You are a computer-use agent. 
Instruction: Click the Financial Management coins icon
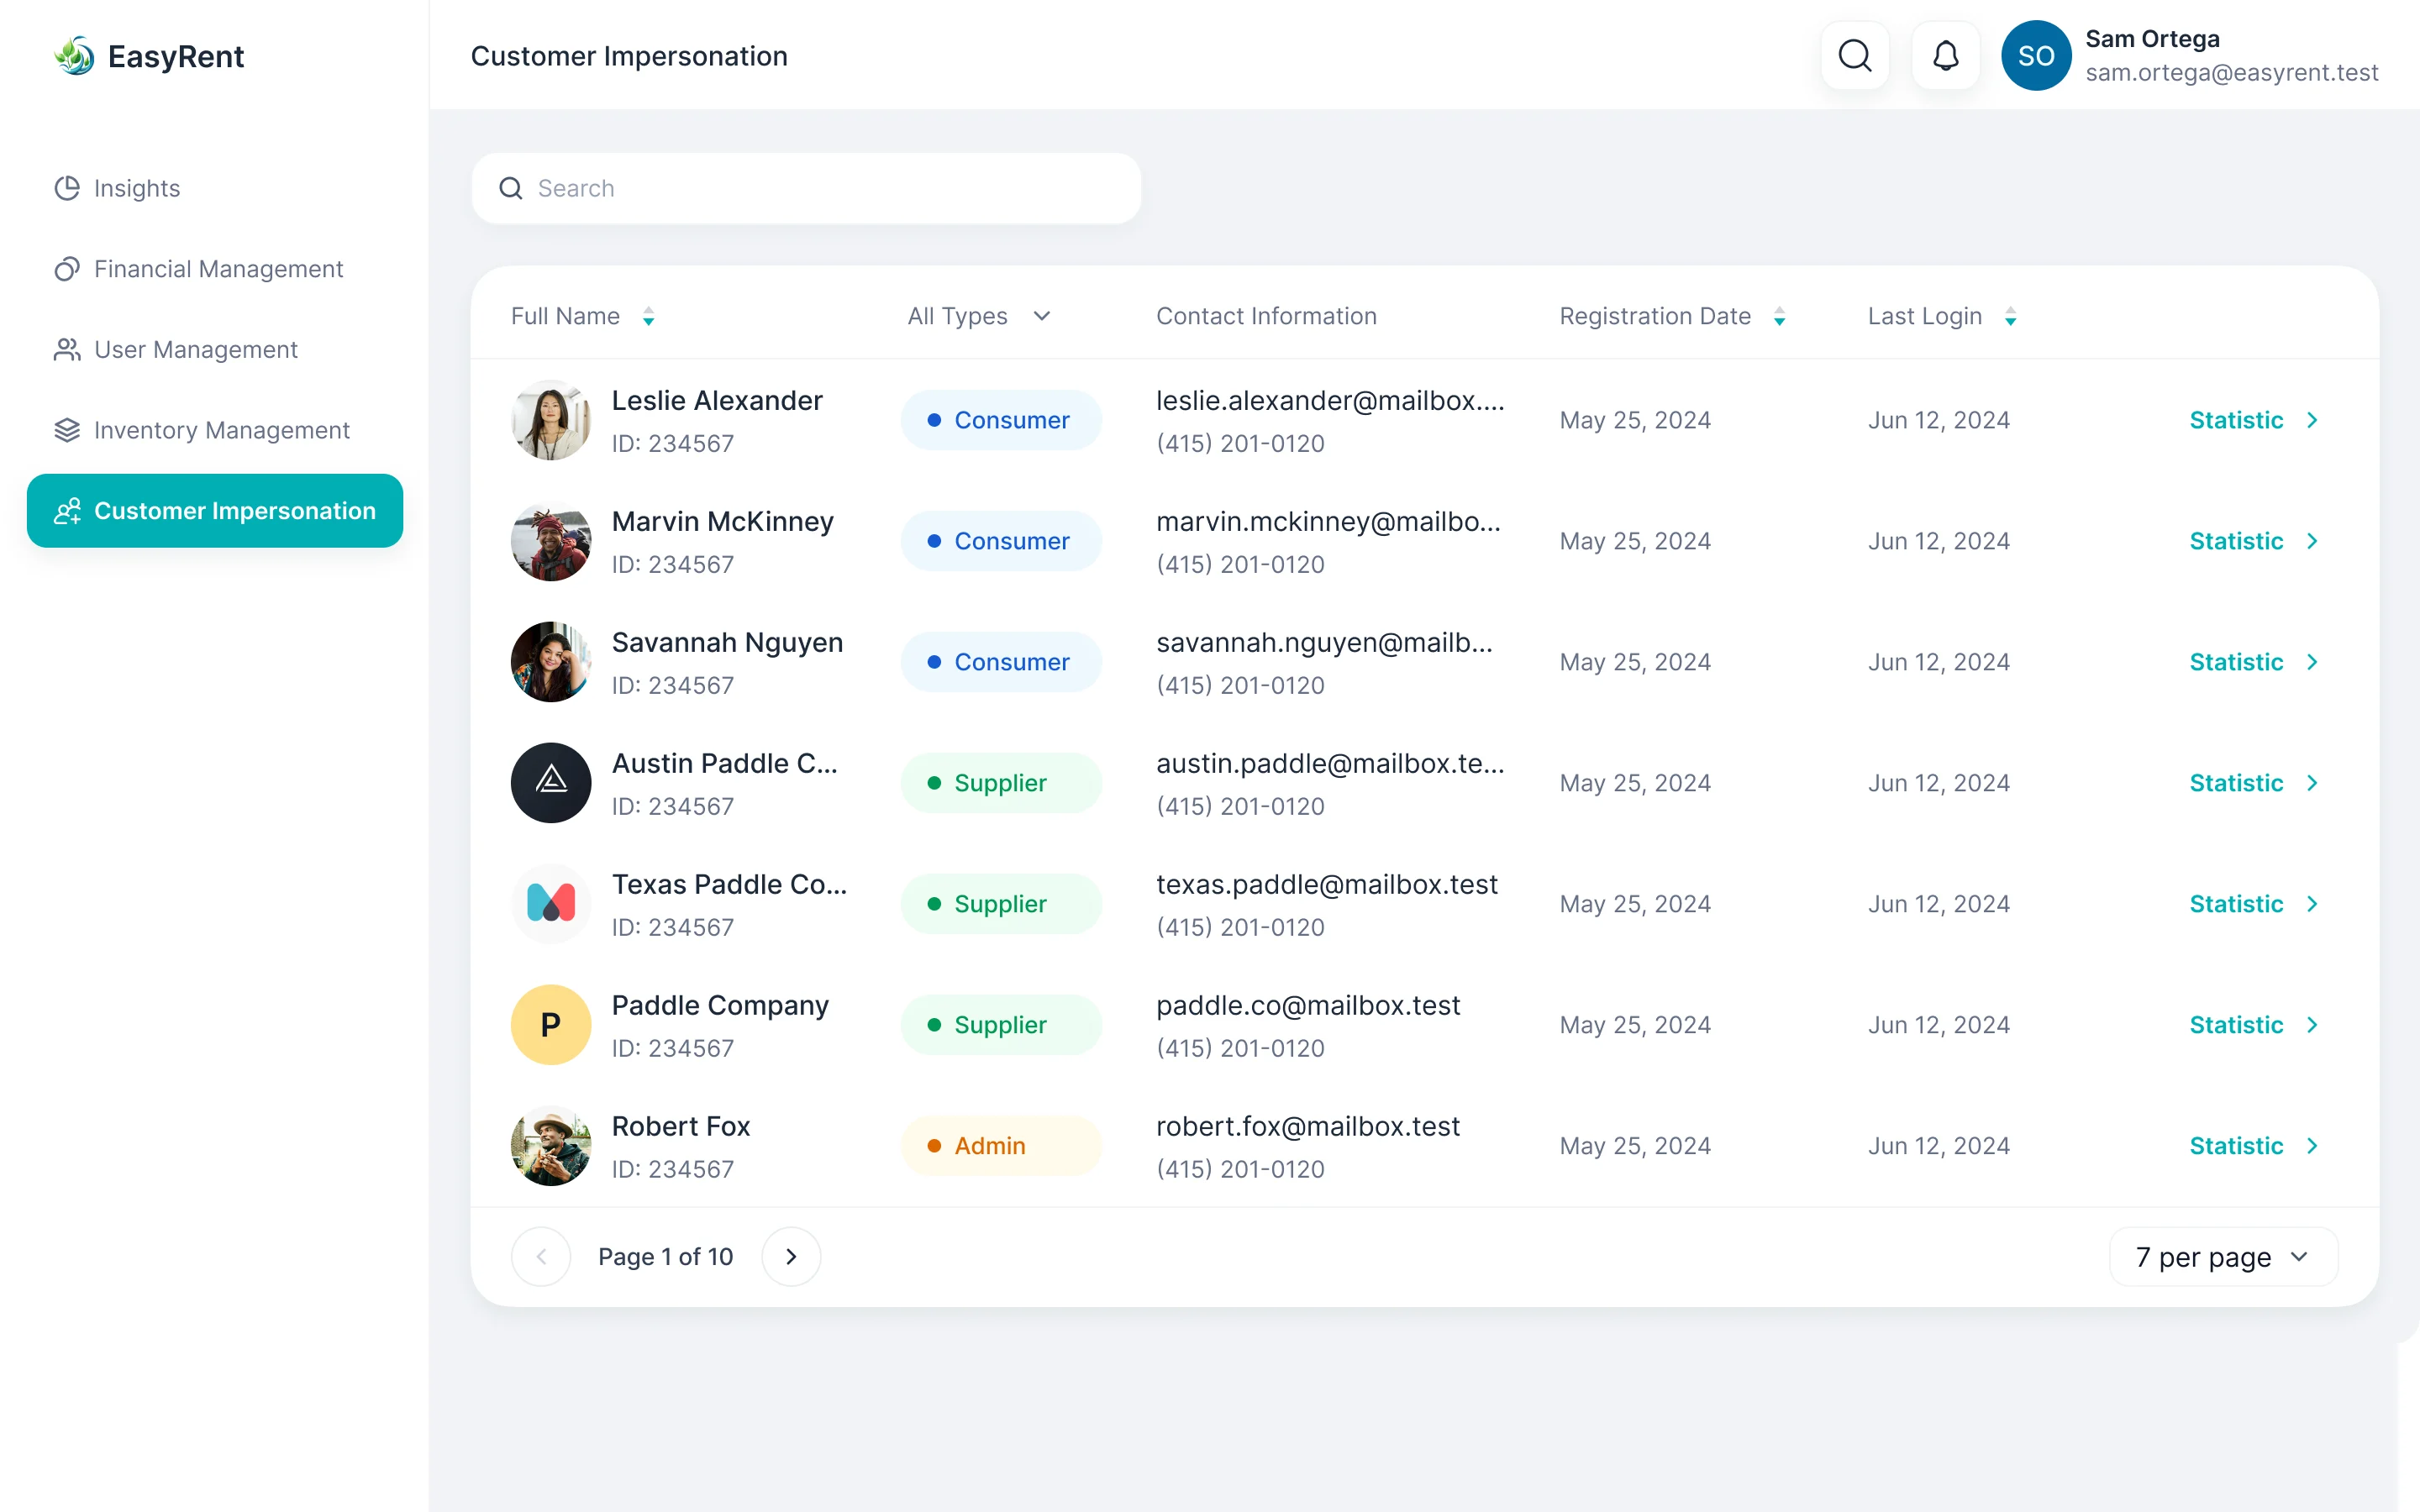point(67,269)
